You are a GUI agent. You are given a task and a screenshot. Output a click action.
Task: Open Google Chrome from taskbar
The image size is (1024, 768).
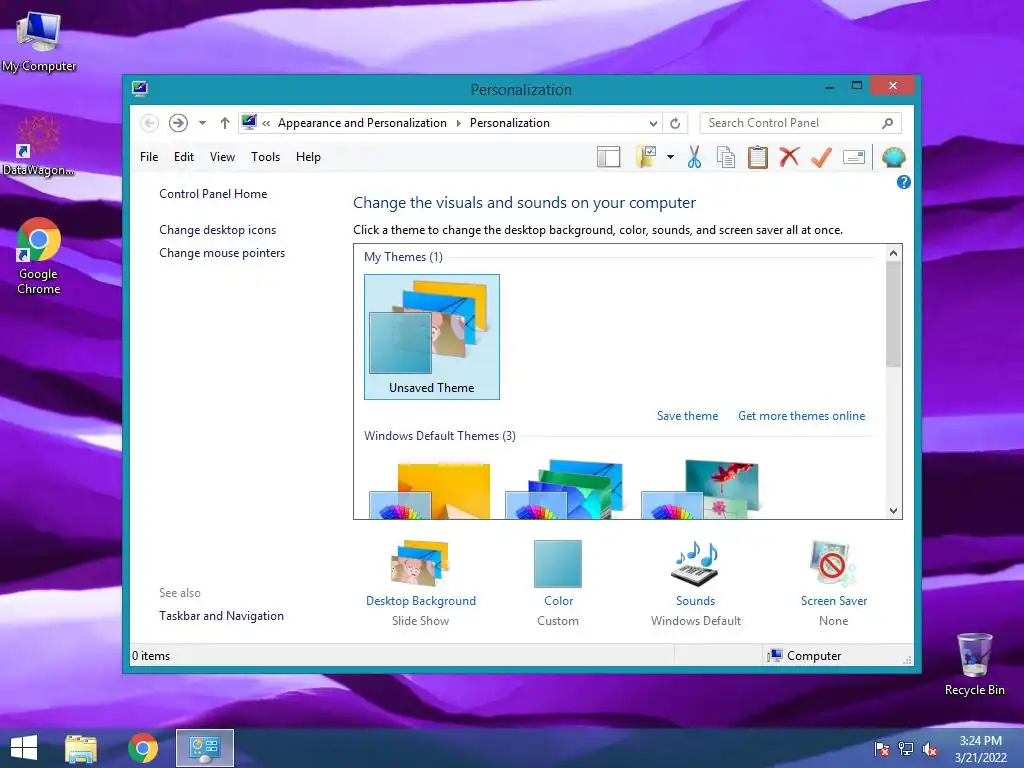point(143,748)
